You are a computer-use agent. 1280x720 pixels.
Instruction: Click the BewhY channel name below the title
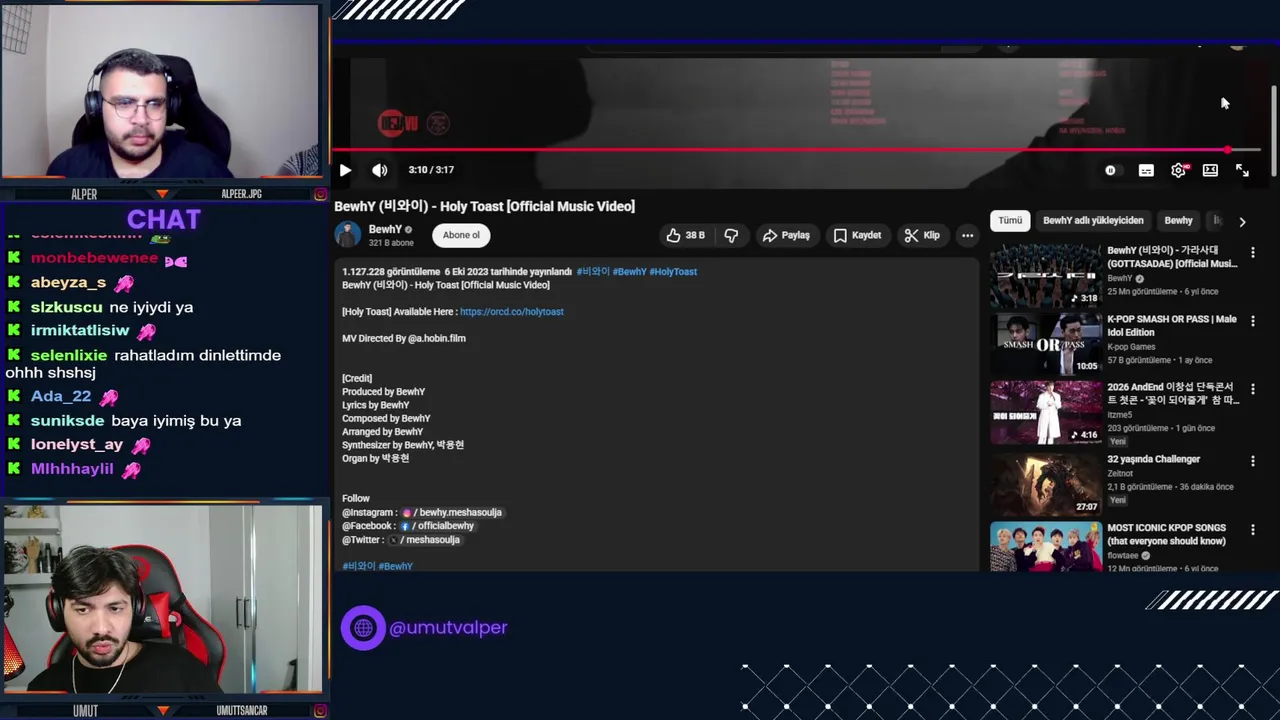coord(385,229)
